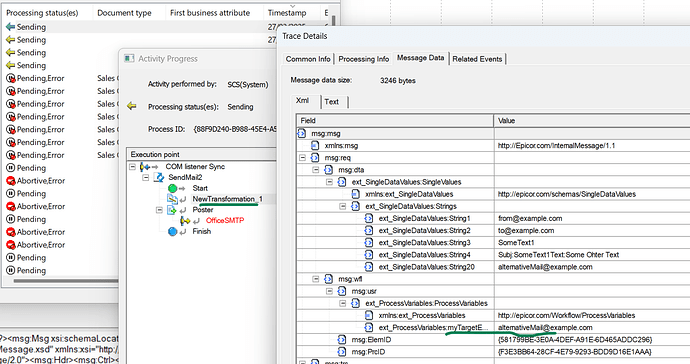Open the Related Events tab

[477, 59]
